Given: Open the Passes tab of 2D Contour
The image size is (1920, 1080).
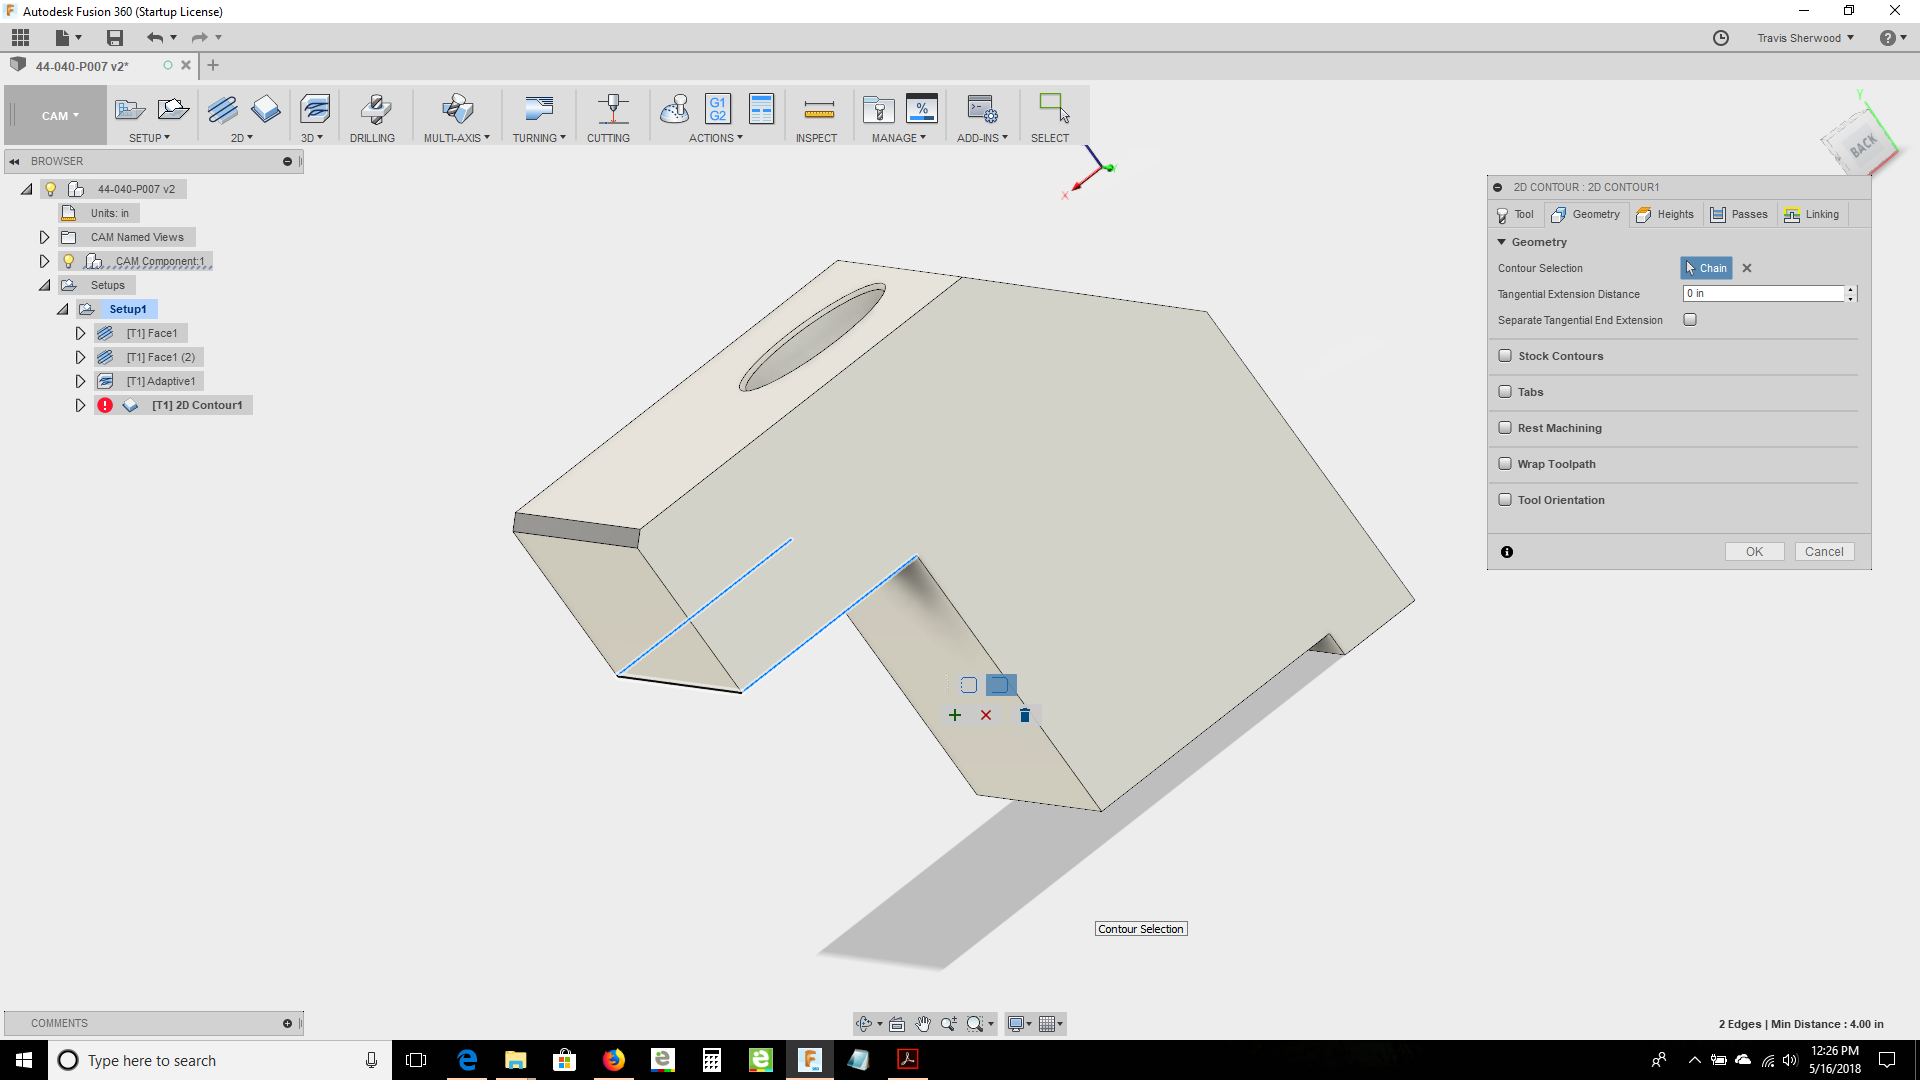Looking at the screenshot, I should point(1740,214).
